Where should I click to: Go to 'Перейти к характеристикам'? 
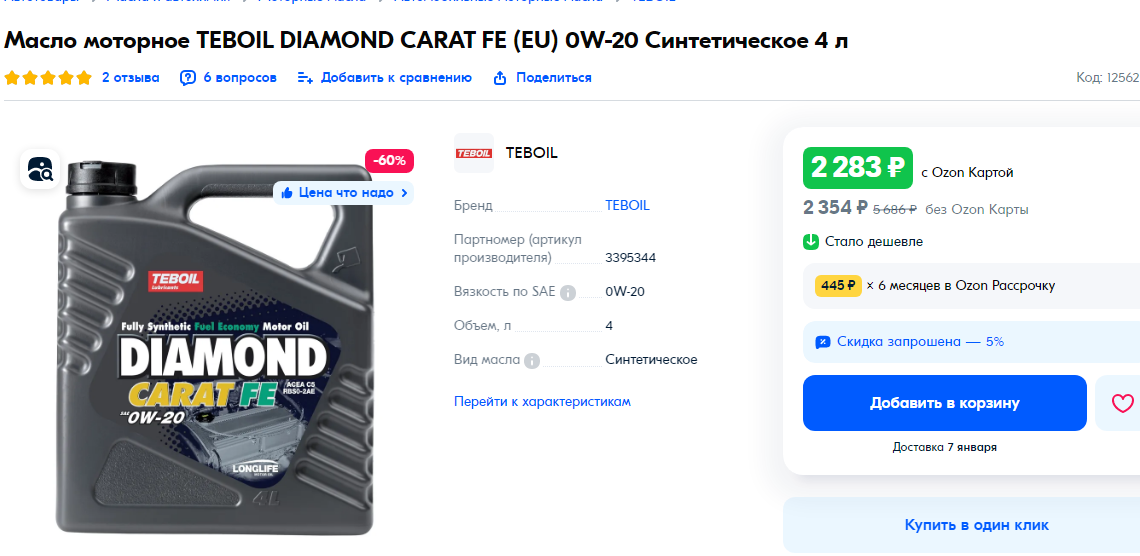542,401
